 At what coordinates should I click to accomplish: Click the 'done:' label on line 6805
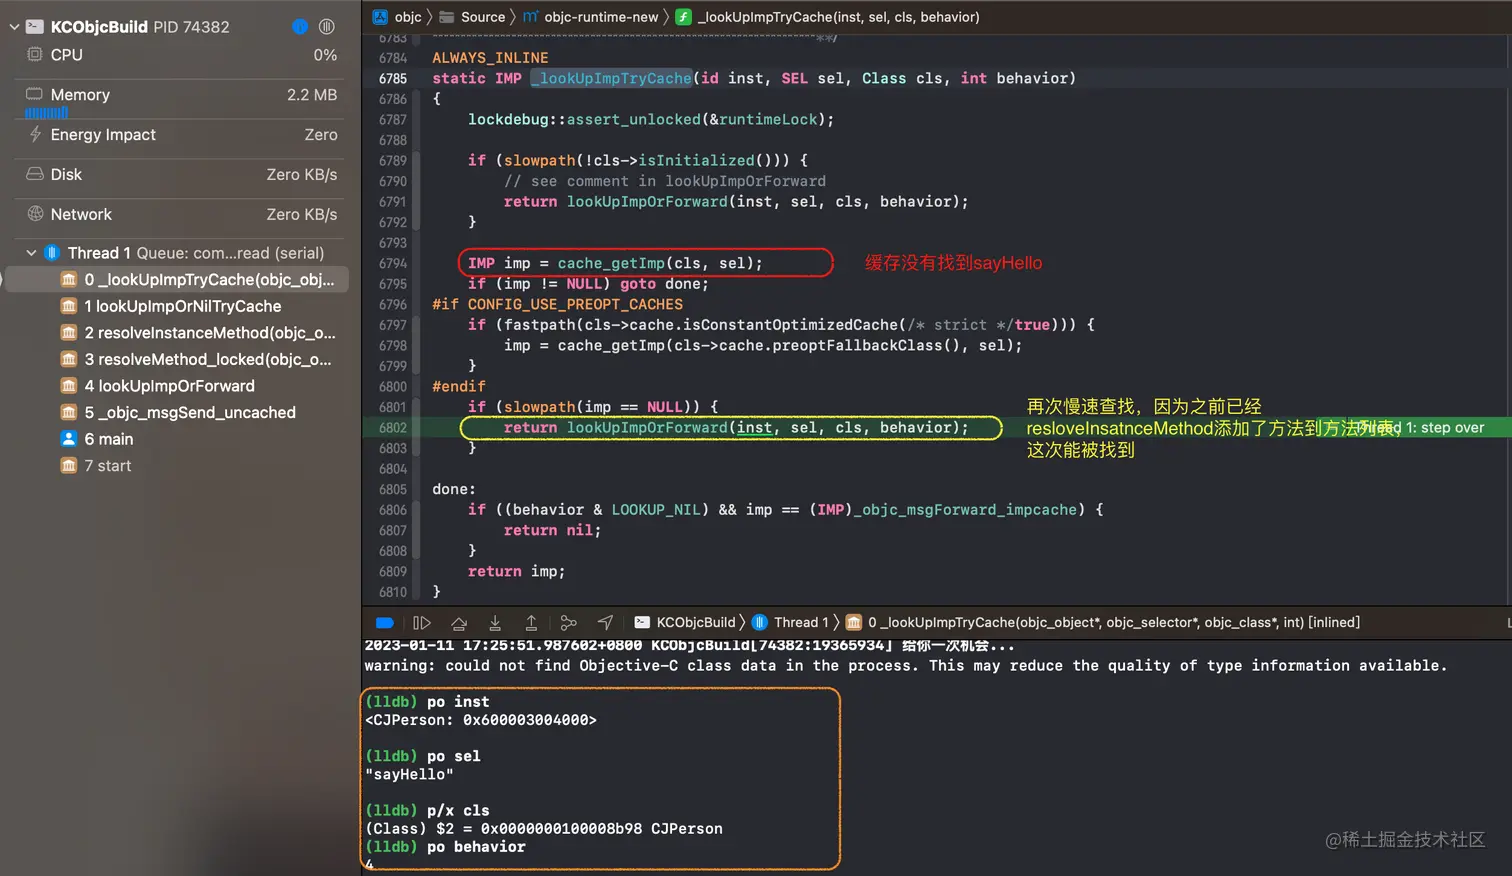[454, 489]
